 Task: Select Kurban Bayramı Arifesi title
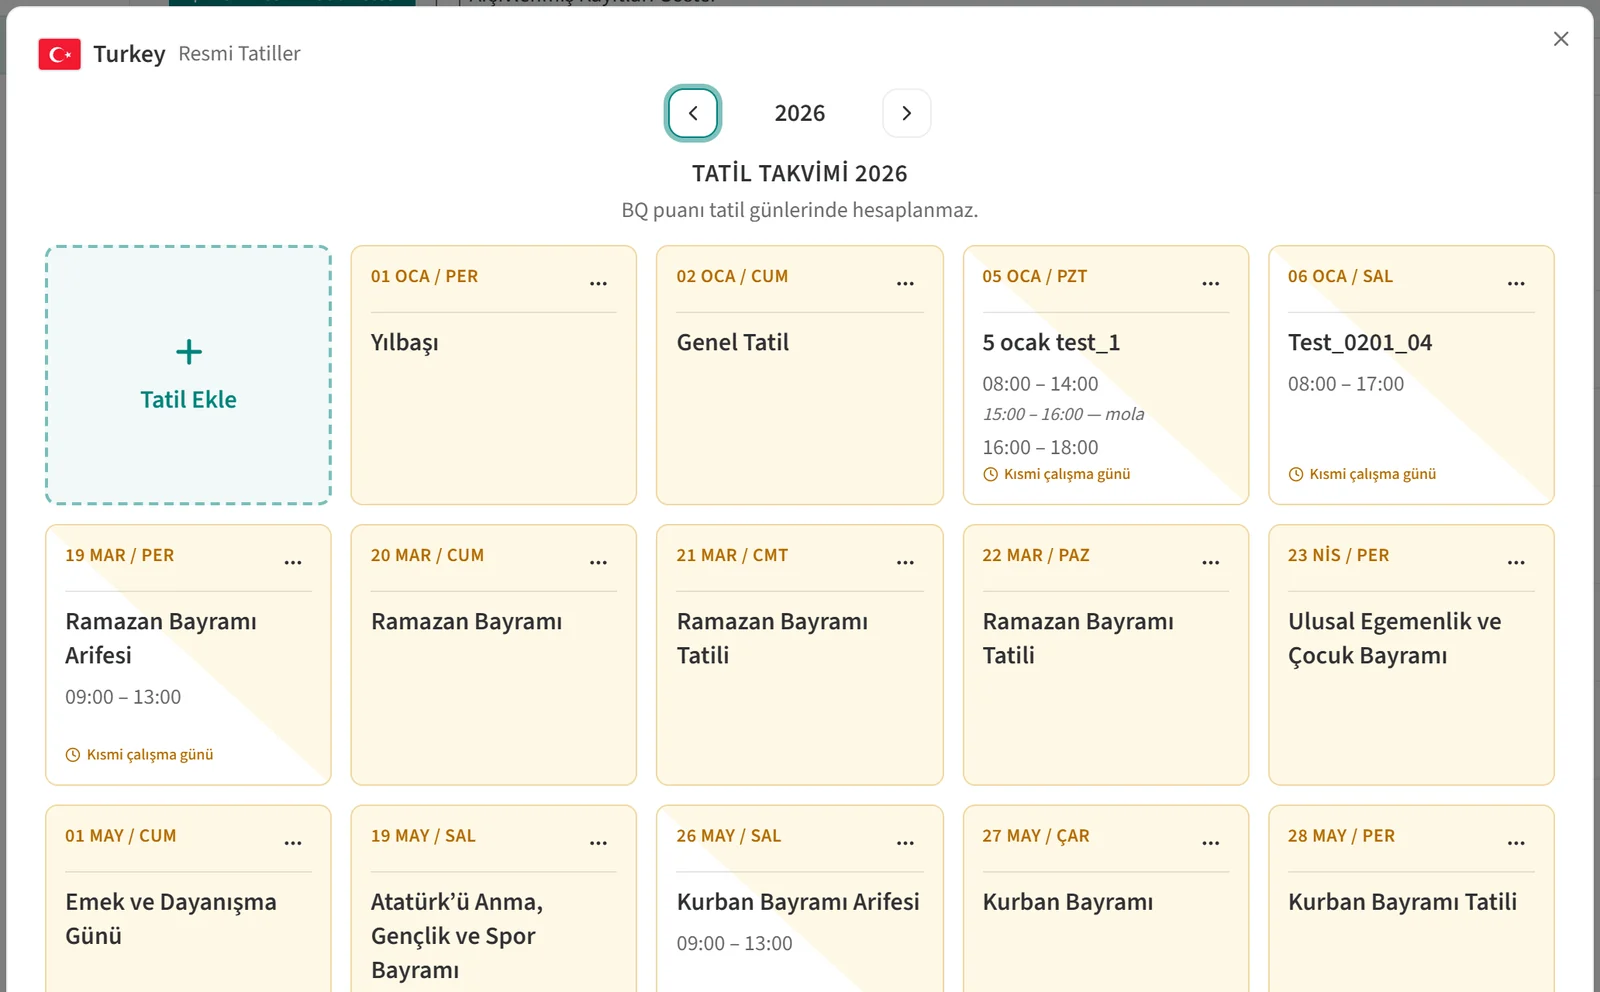(x=798, y=901)
